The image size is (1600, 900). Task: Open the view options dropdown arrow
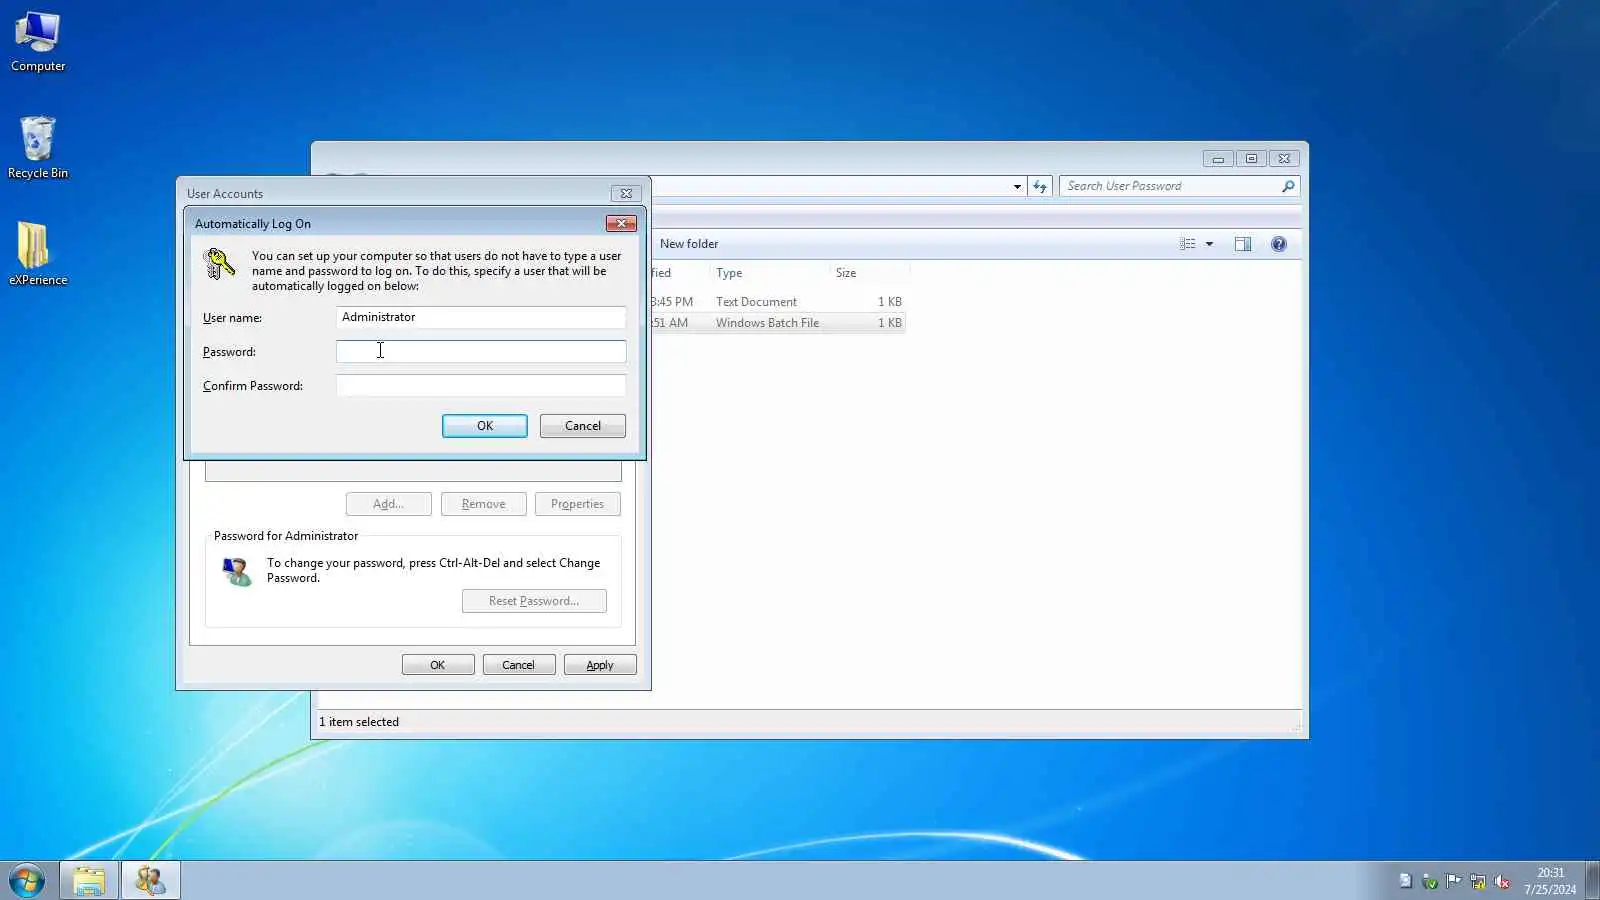coord(1209,244)
